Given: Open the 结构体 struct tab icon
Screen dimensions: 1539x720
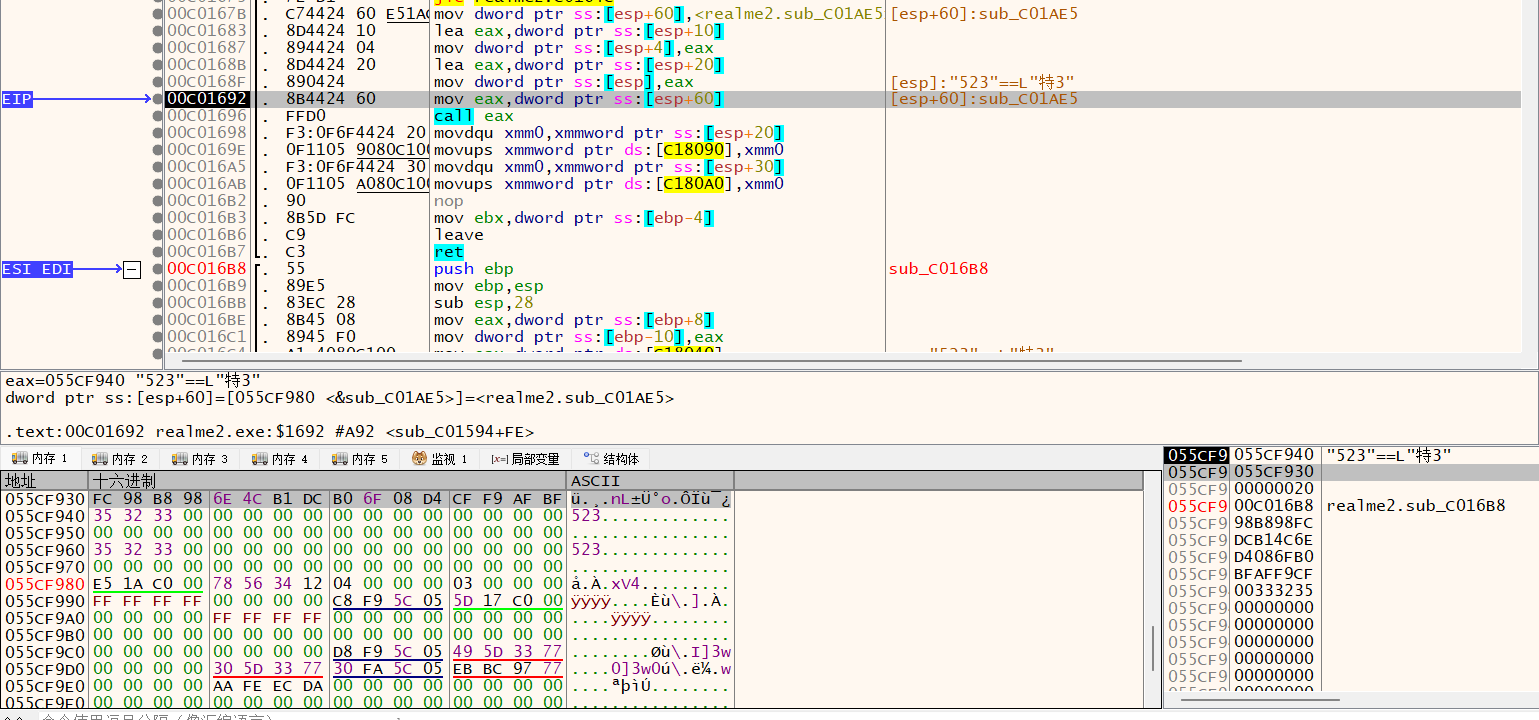Looking at the screenshot, I should [x=591, y=459].
